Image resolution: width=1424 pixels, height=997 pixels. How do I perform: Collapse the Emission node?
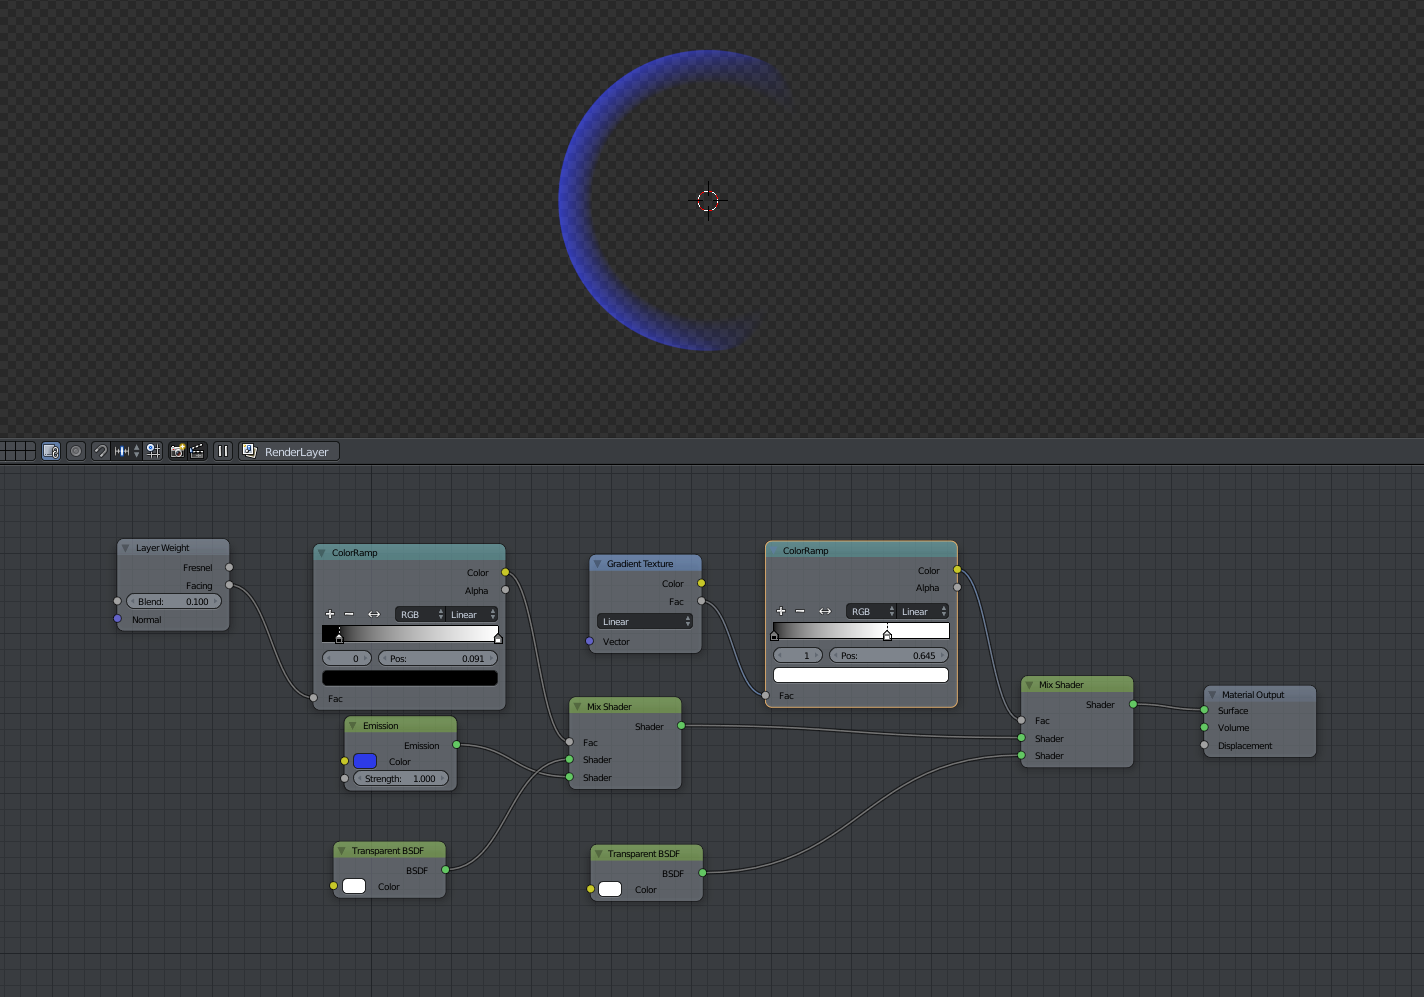tap(353, 726)
